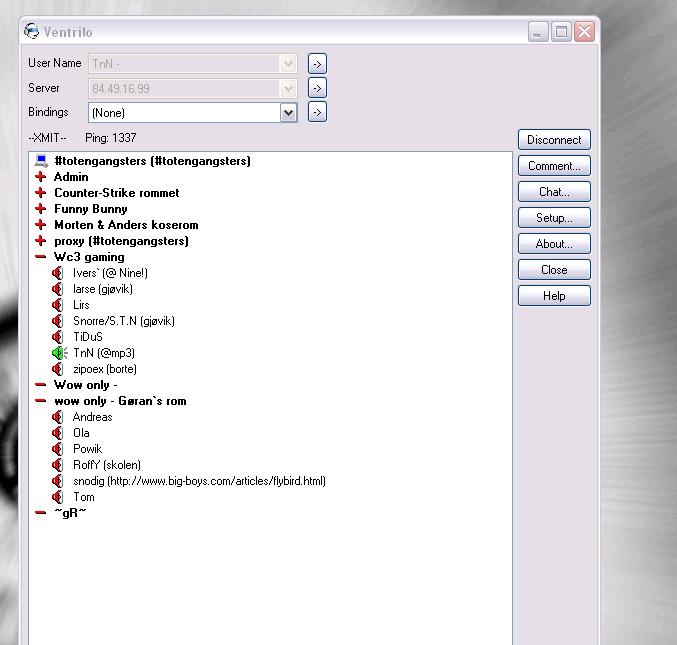677x645 pixels.
Task: Open the Bindings dropdown
Action: click(x=288, y=113)
